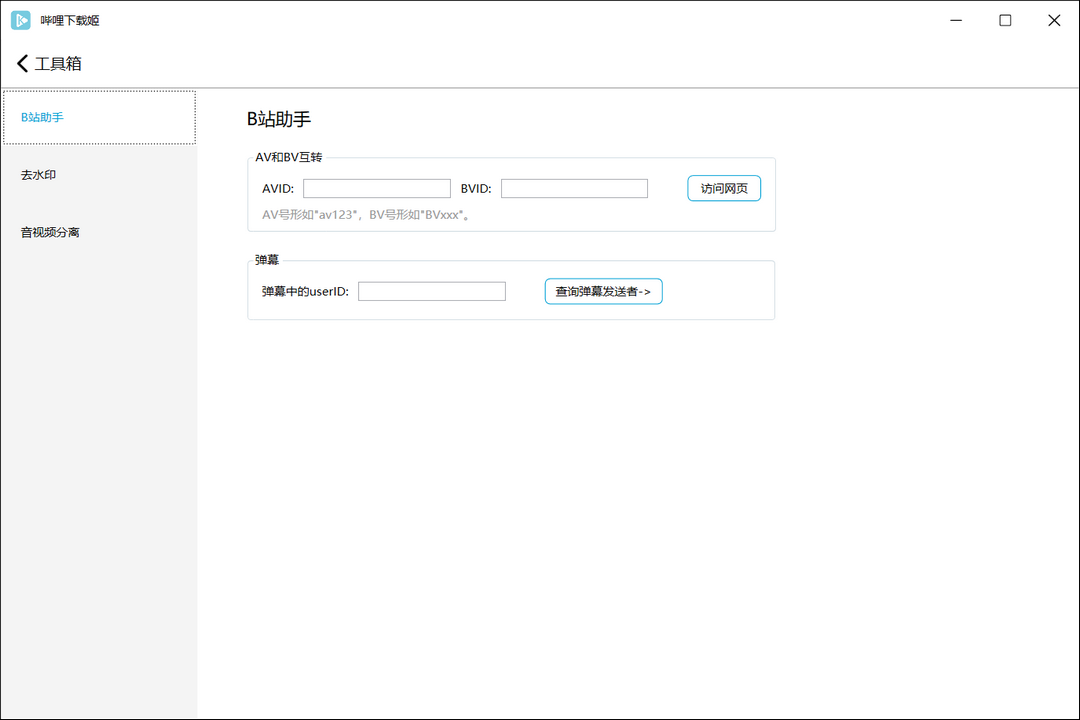Screen dimensions: 1080x720
Task: Click the 访问网页 button
Action: click(723, 188)
